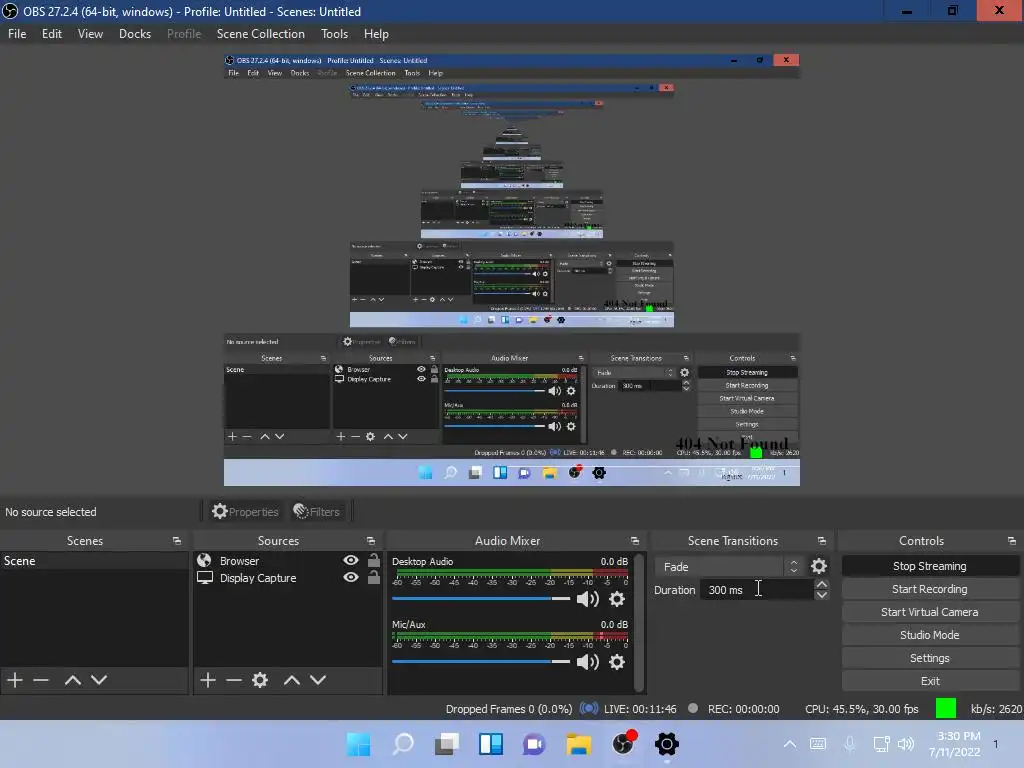Image resolution: width=1024 pixels, height=768 pixels.
Task: Click Start Recording button
Action: pyautogui.click(x=929, y=589)
